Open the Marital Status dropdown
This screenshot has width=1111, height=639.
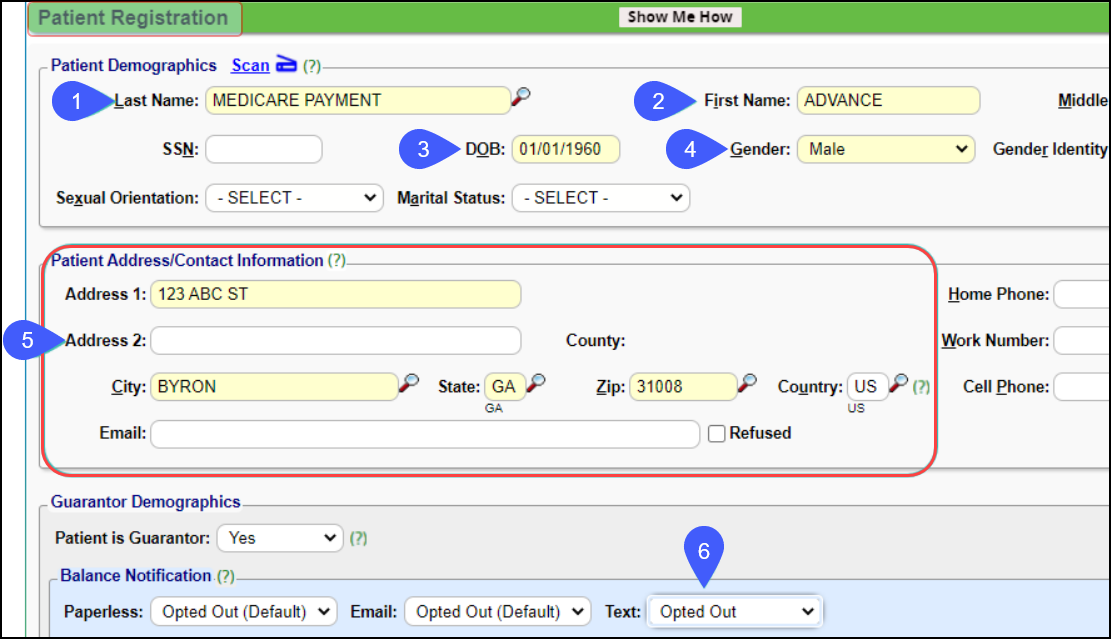[x=600, y=198]
